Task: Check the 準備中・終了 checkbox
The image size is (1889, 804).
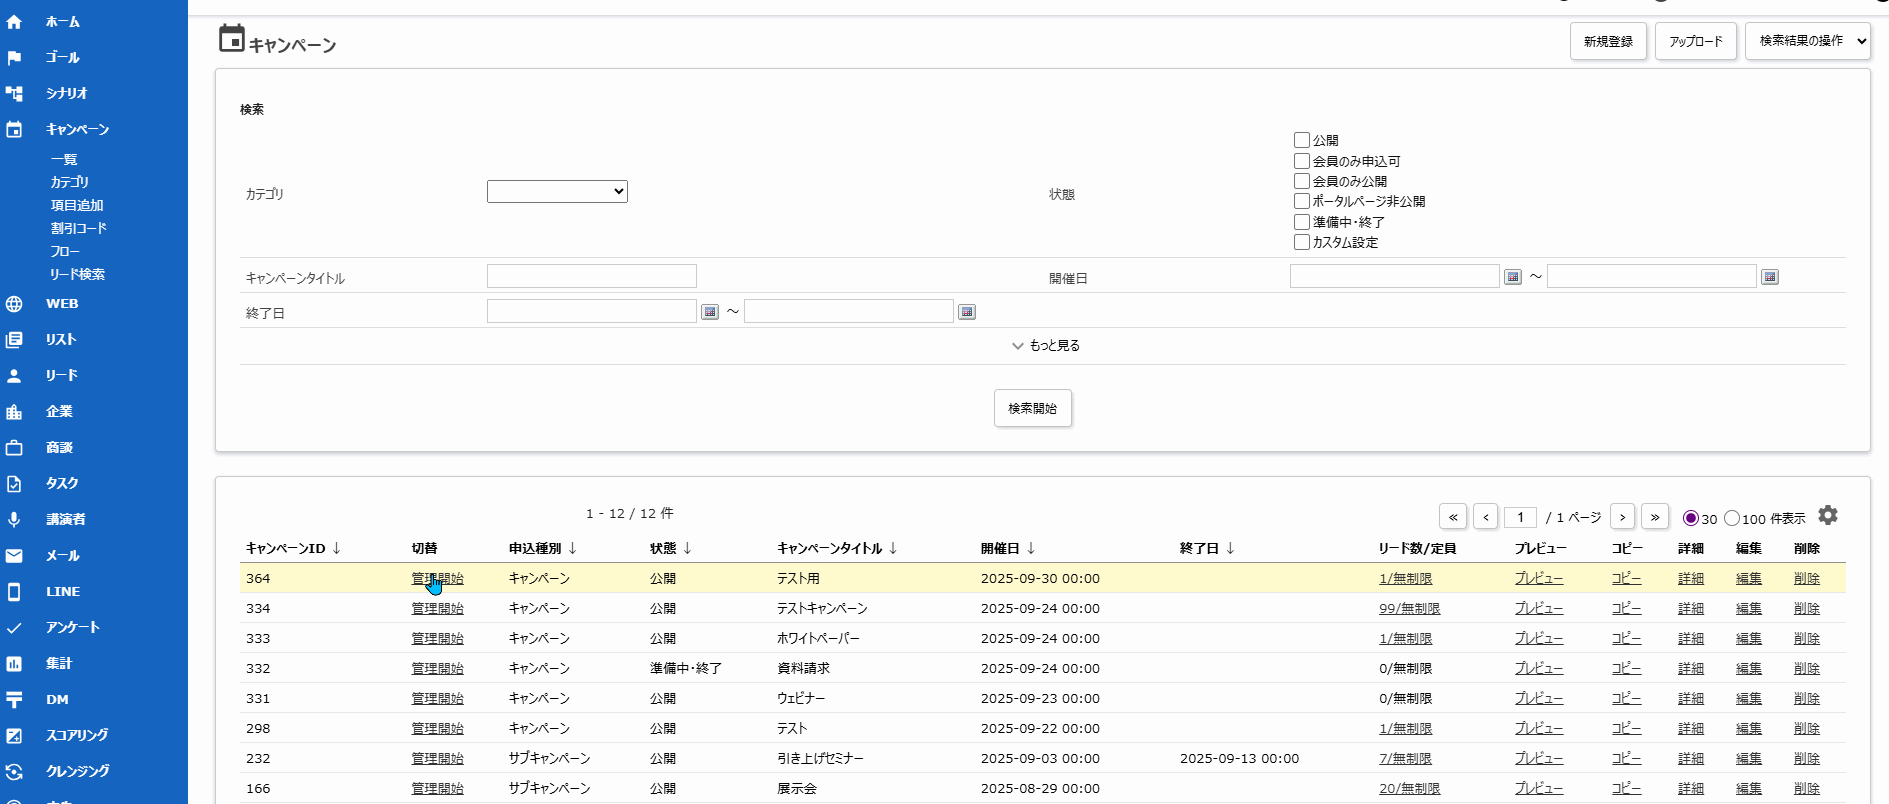Action: point(1302,222)
